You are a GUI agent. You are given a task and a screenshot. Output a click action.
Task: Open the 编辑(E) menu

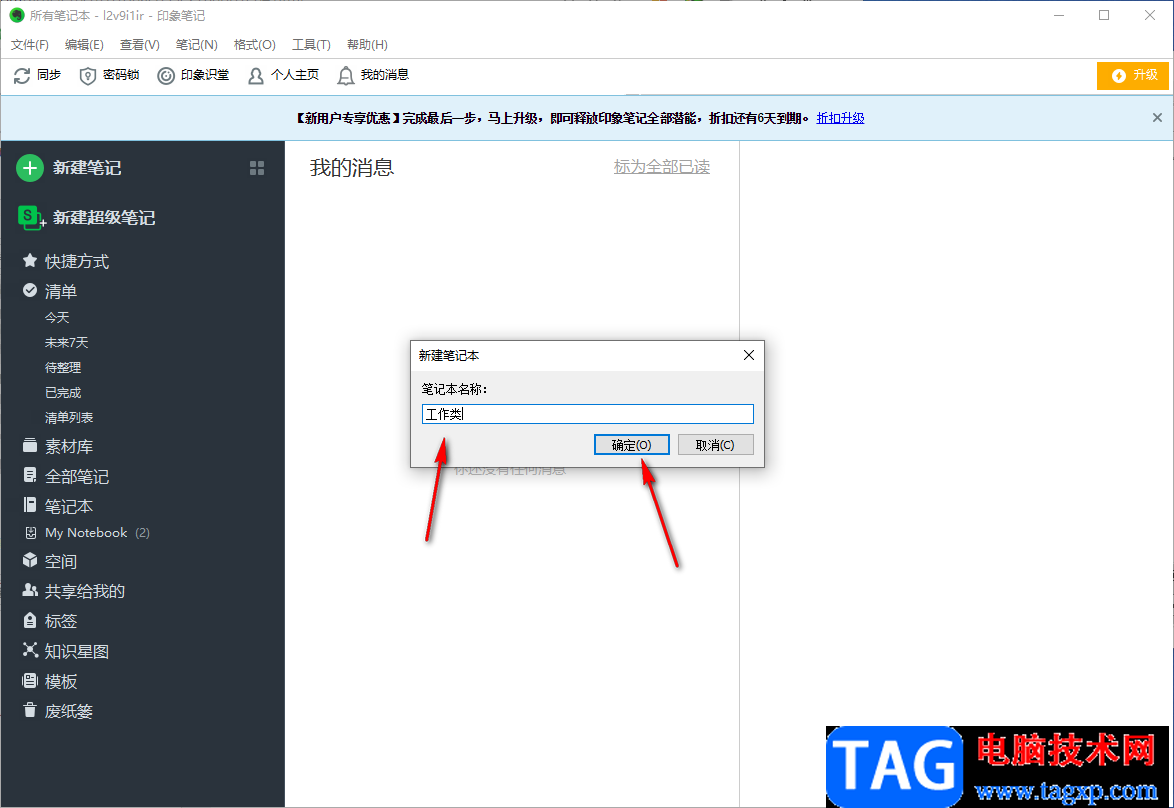(84, 45)
